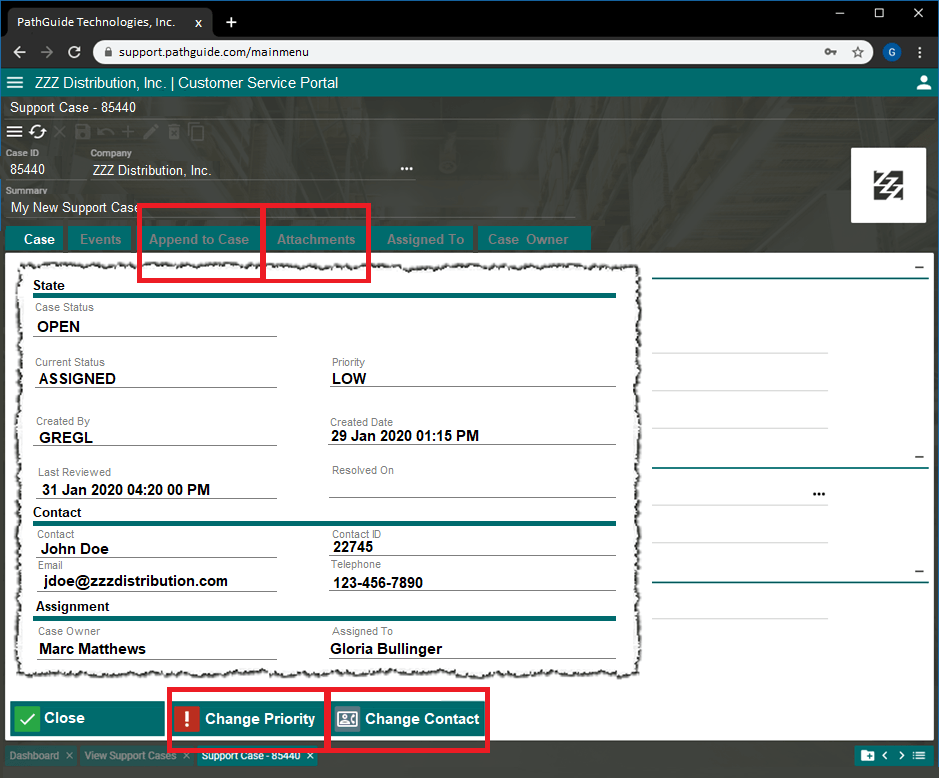Click the Summary field My New Support Case
The width and height of the screenshot is (939, 778).
(x=290, y=208)
